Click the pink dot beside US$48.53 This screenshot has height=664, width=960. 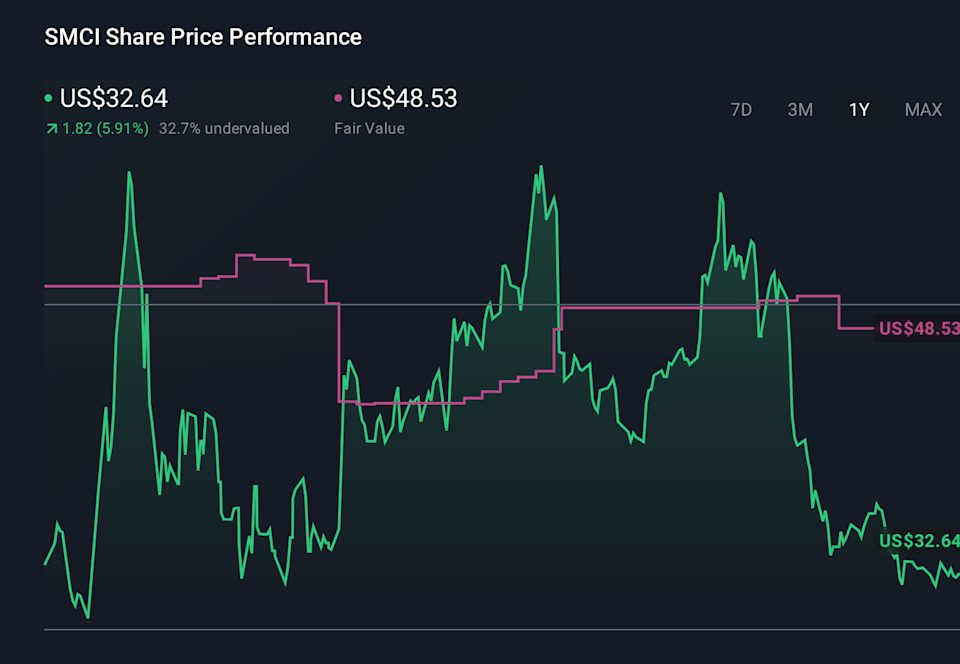click(x=336, y=98)
